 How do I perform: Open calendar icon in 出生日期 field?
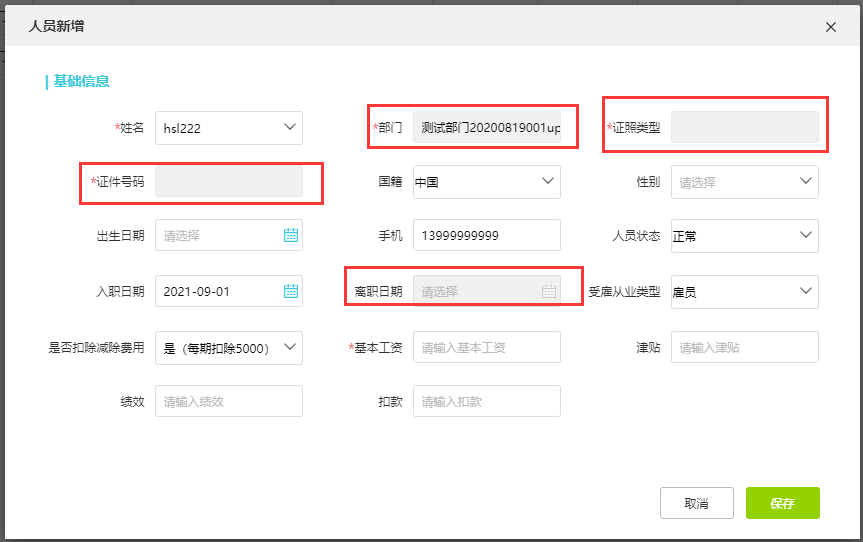pyautogui.click(x=291, y=236)
